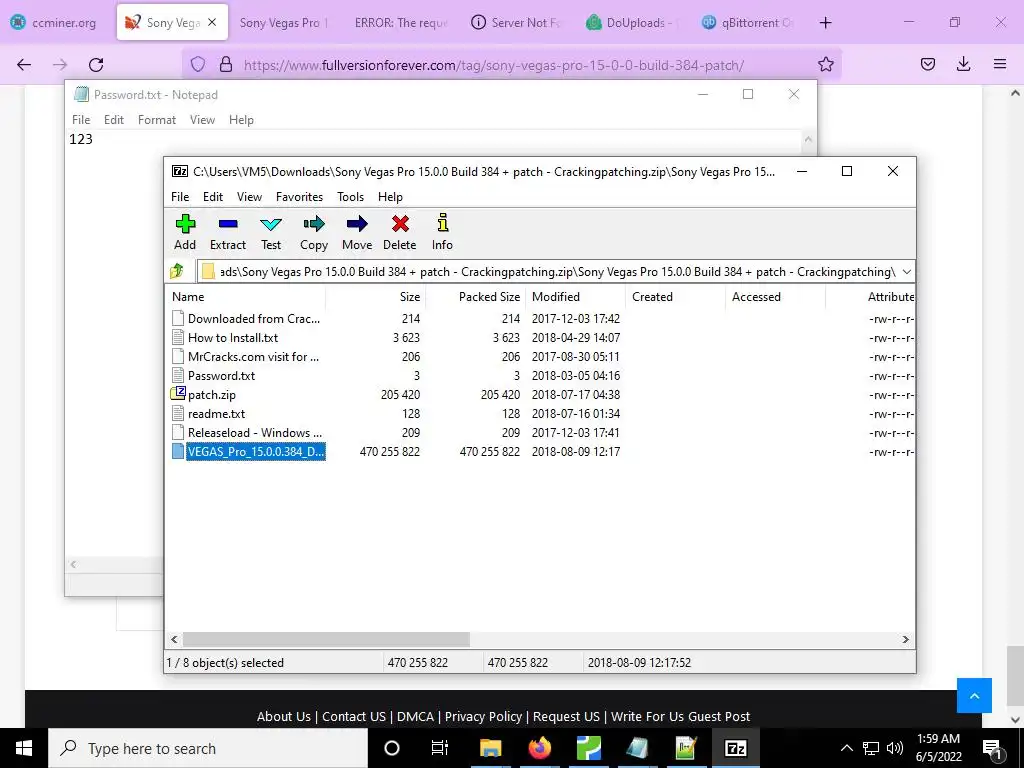Expand the 7-Zip address path dropdown
Viewport: 1024px width, 768px height.
click(x=906, y=272)
